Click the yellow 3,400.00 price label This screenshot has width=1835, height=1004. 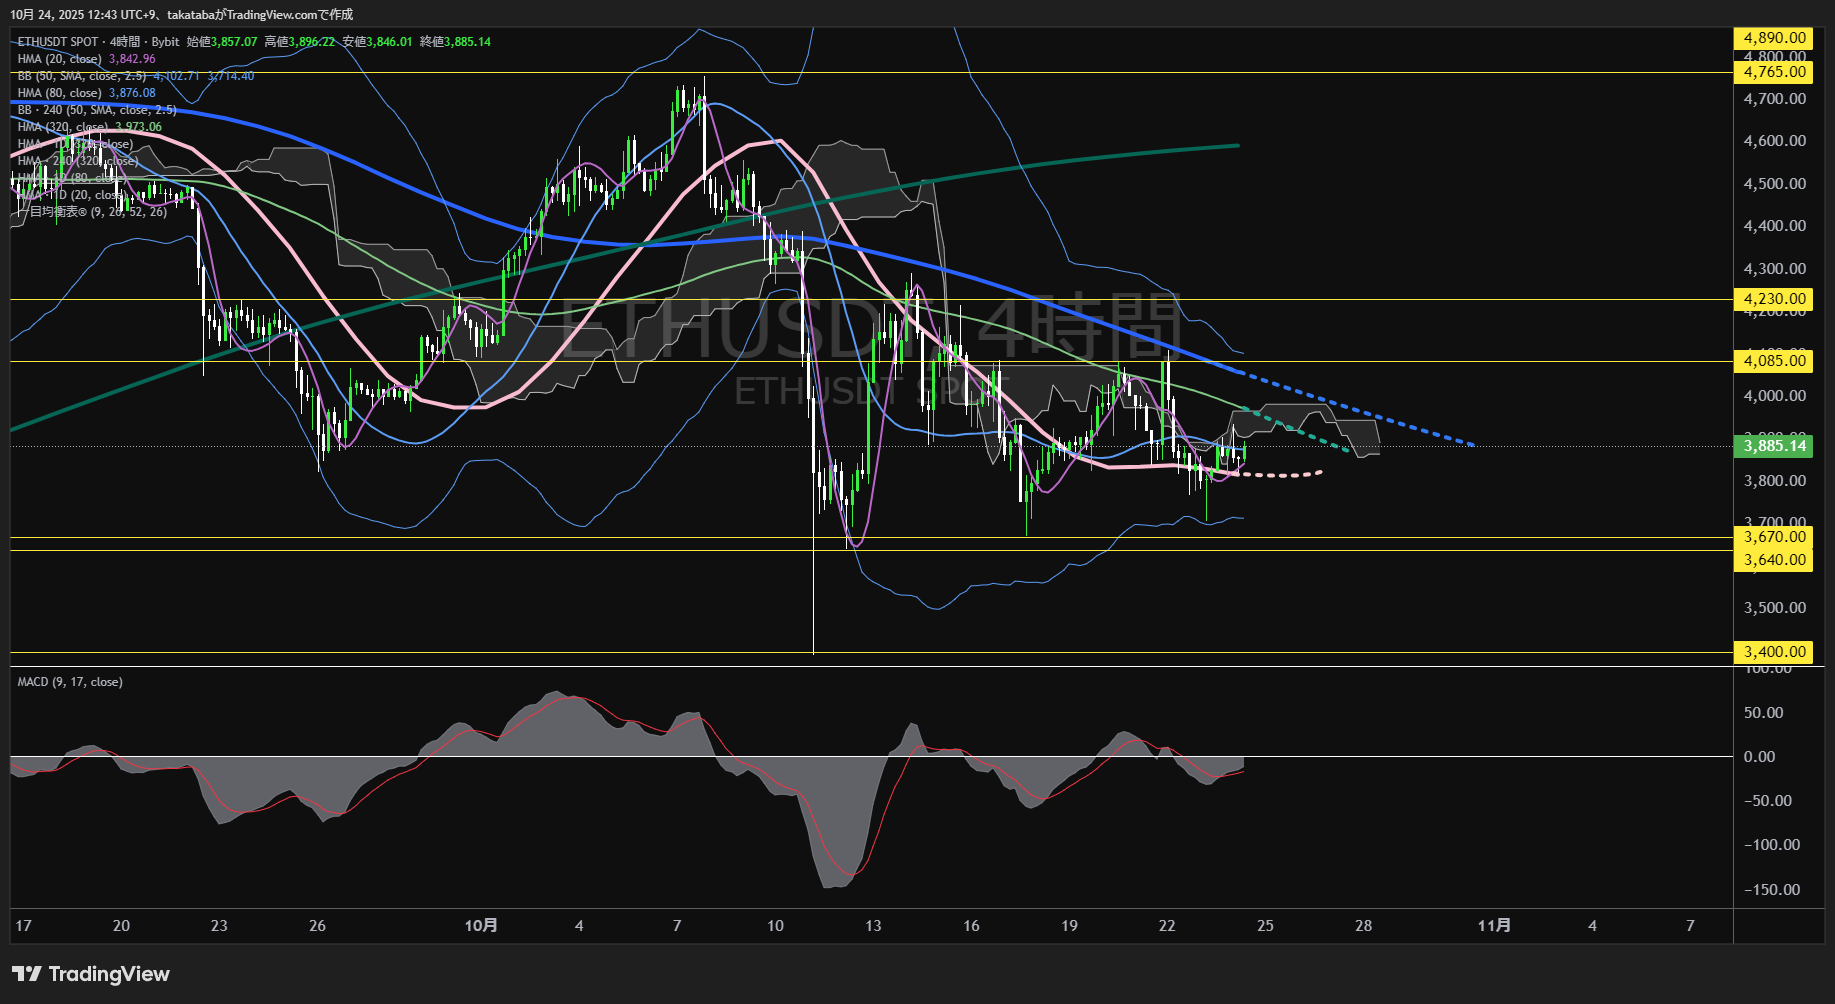click(x=1774, y=652)
